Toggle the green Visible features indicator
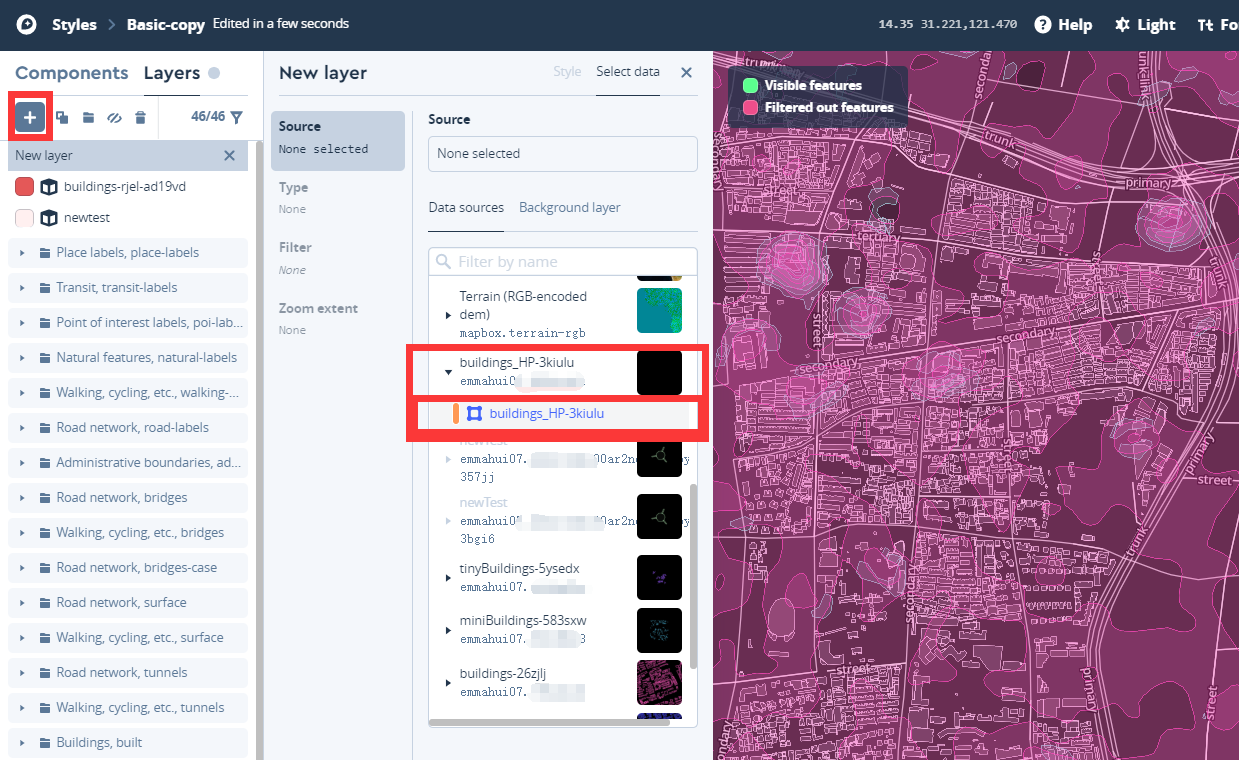Image resolution: width=1239 pixels, height=760 pixels. click(750, 85)
